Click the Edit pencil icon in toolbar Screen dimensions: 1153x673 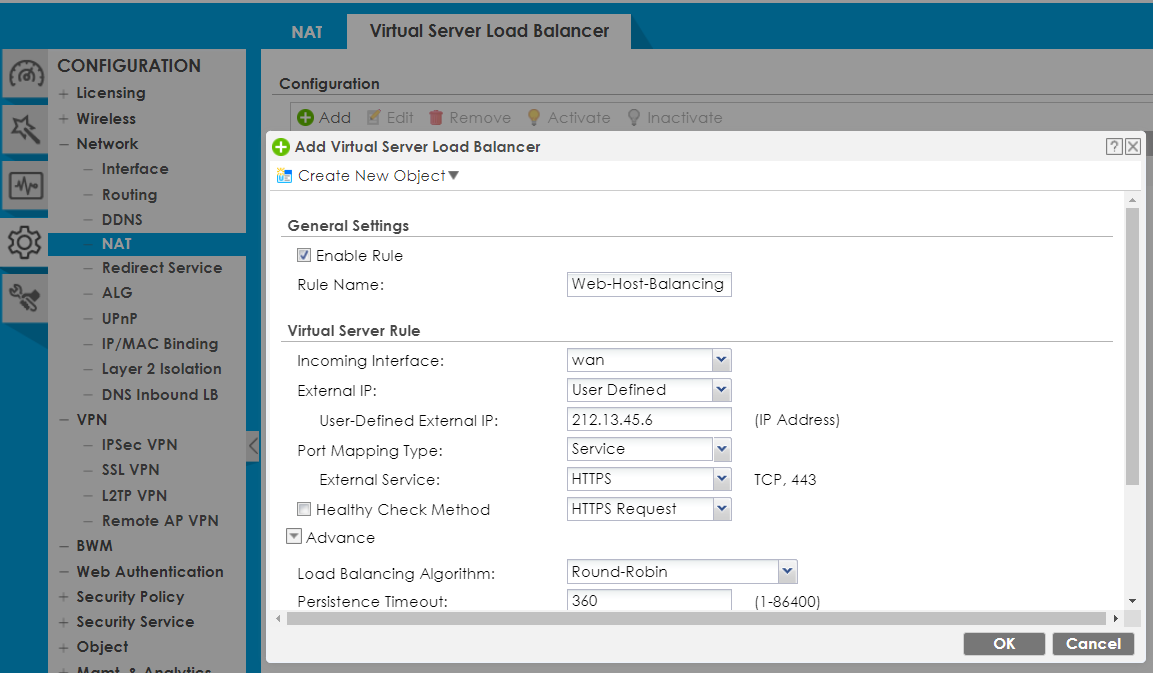click(374, 118)
